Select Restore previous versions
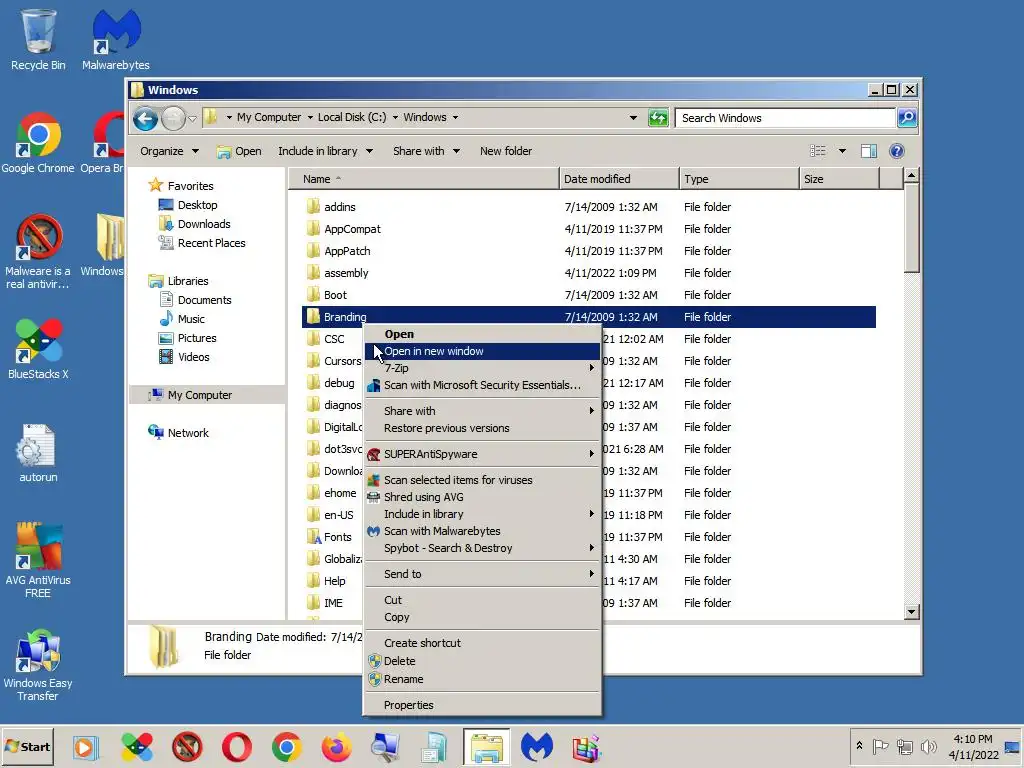 click(x=482, y=428)
